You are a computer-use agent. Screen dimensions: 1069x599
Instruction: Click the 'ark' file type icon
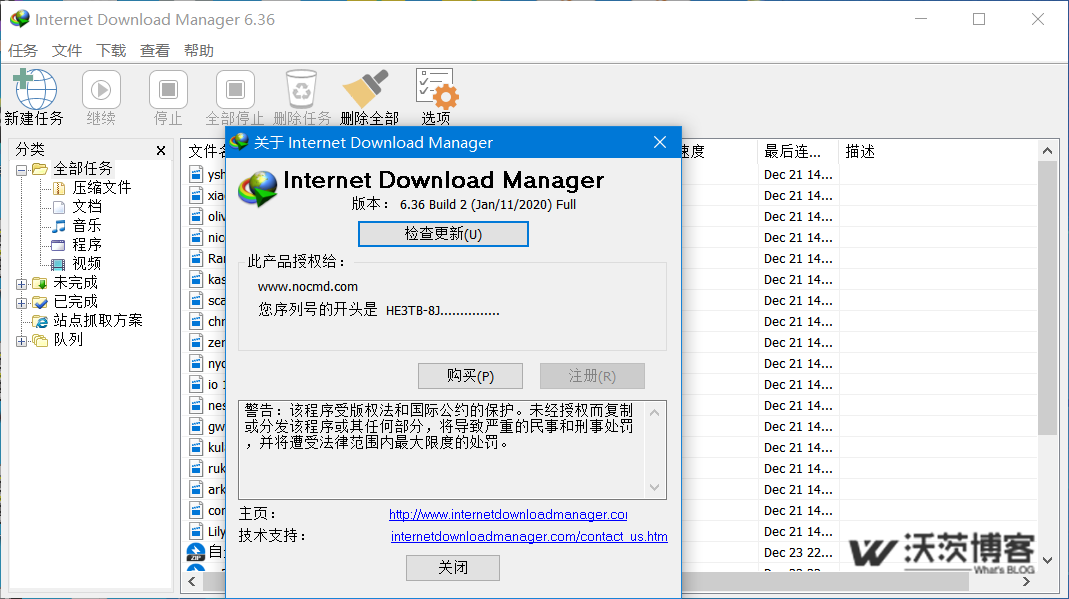pos(196,489)
